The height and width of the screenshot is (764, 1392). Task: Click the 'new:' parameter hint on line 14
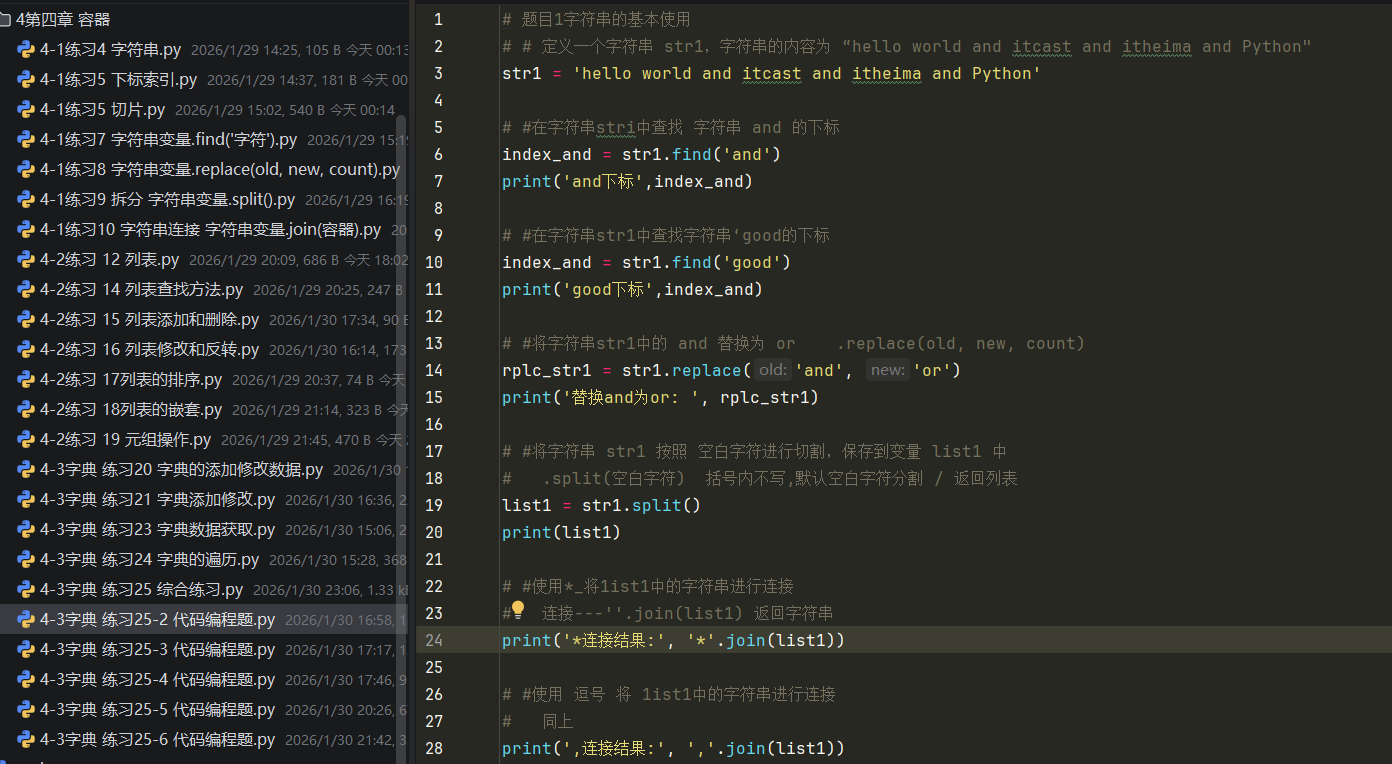[887, 370]
